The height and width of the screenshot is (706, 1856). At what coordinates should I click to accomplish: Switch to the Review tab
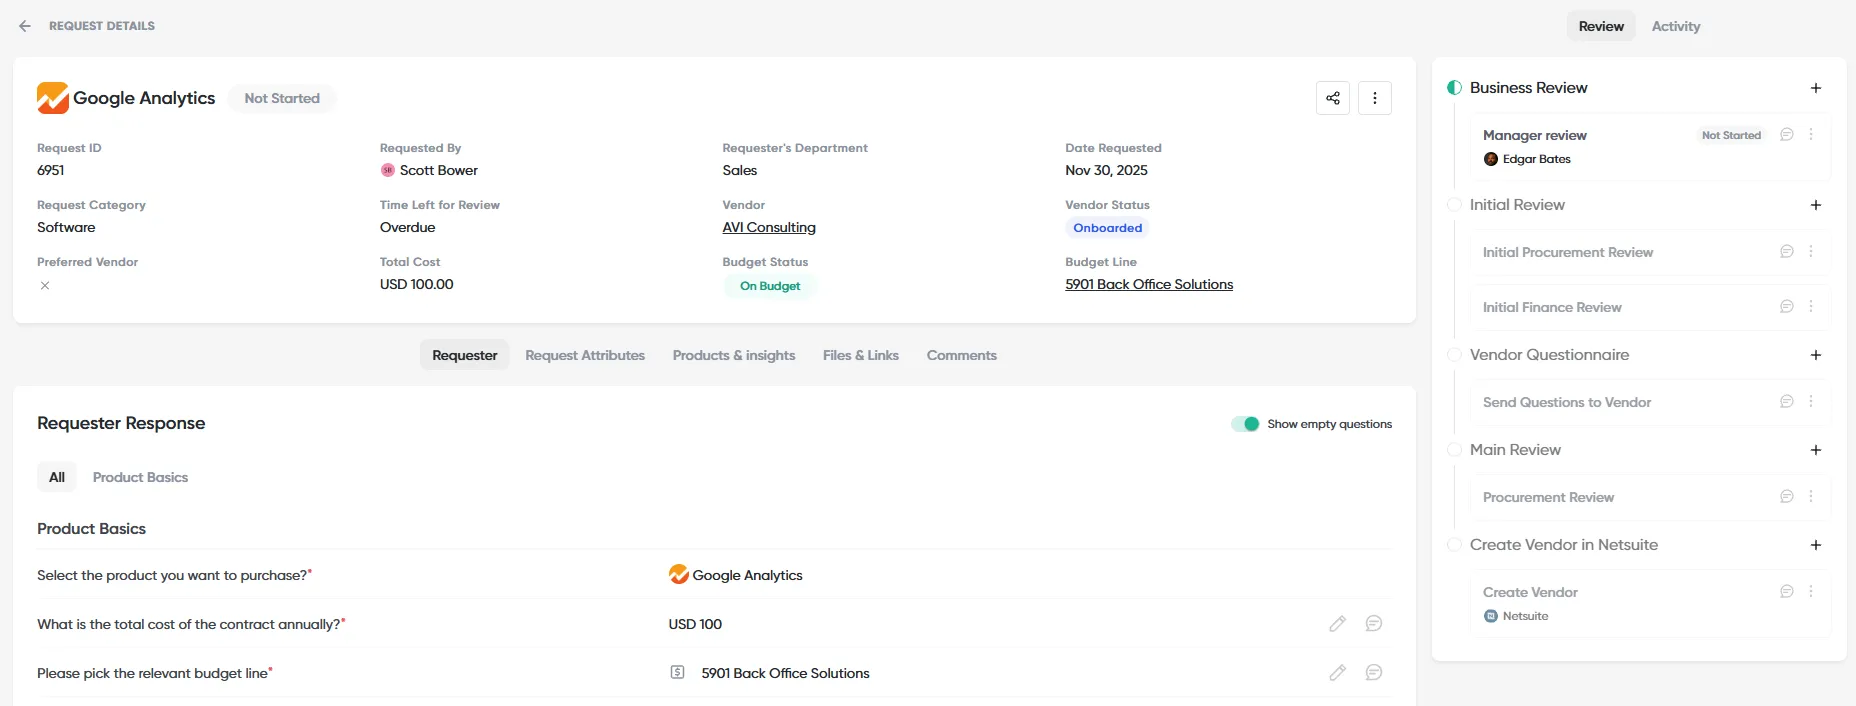(x=1601, y=26)
